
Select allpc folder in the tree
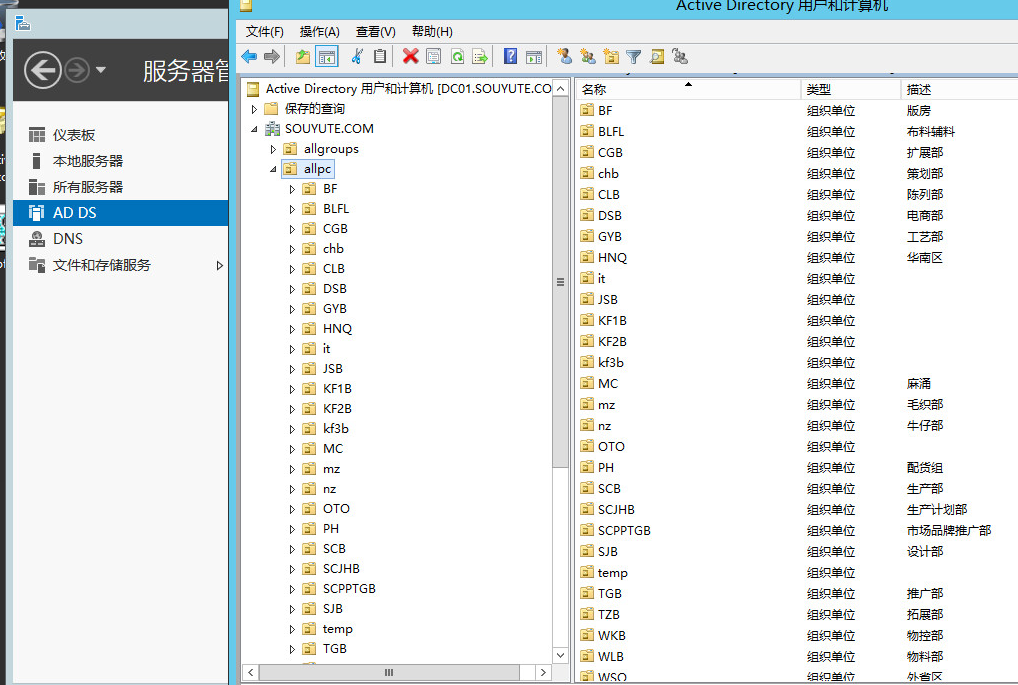[308, 169]
